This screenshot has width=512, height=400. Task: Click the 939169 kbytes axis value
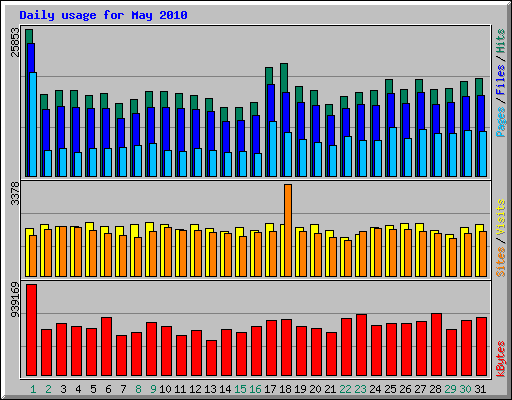(15, 300)
